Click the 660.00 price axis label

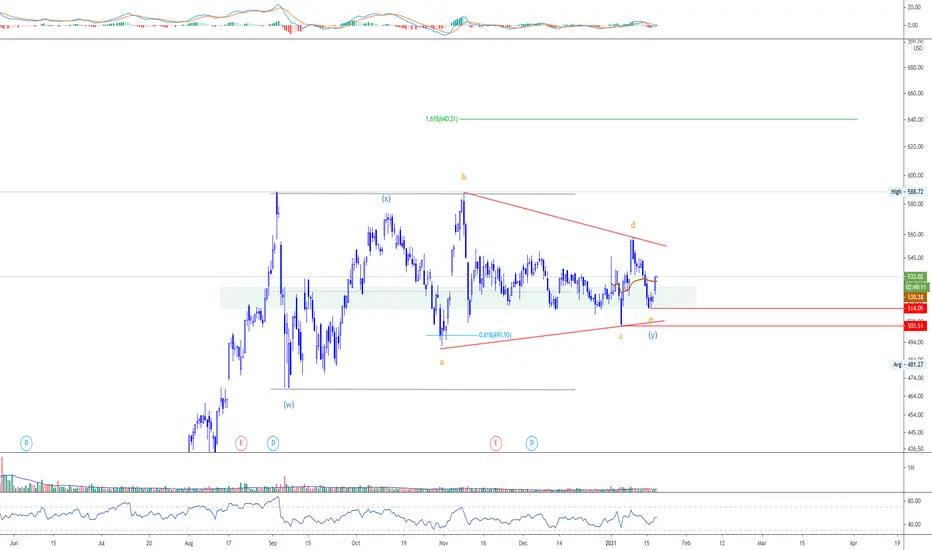tap(915, 93)
